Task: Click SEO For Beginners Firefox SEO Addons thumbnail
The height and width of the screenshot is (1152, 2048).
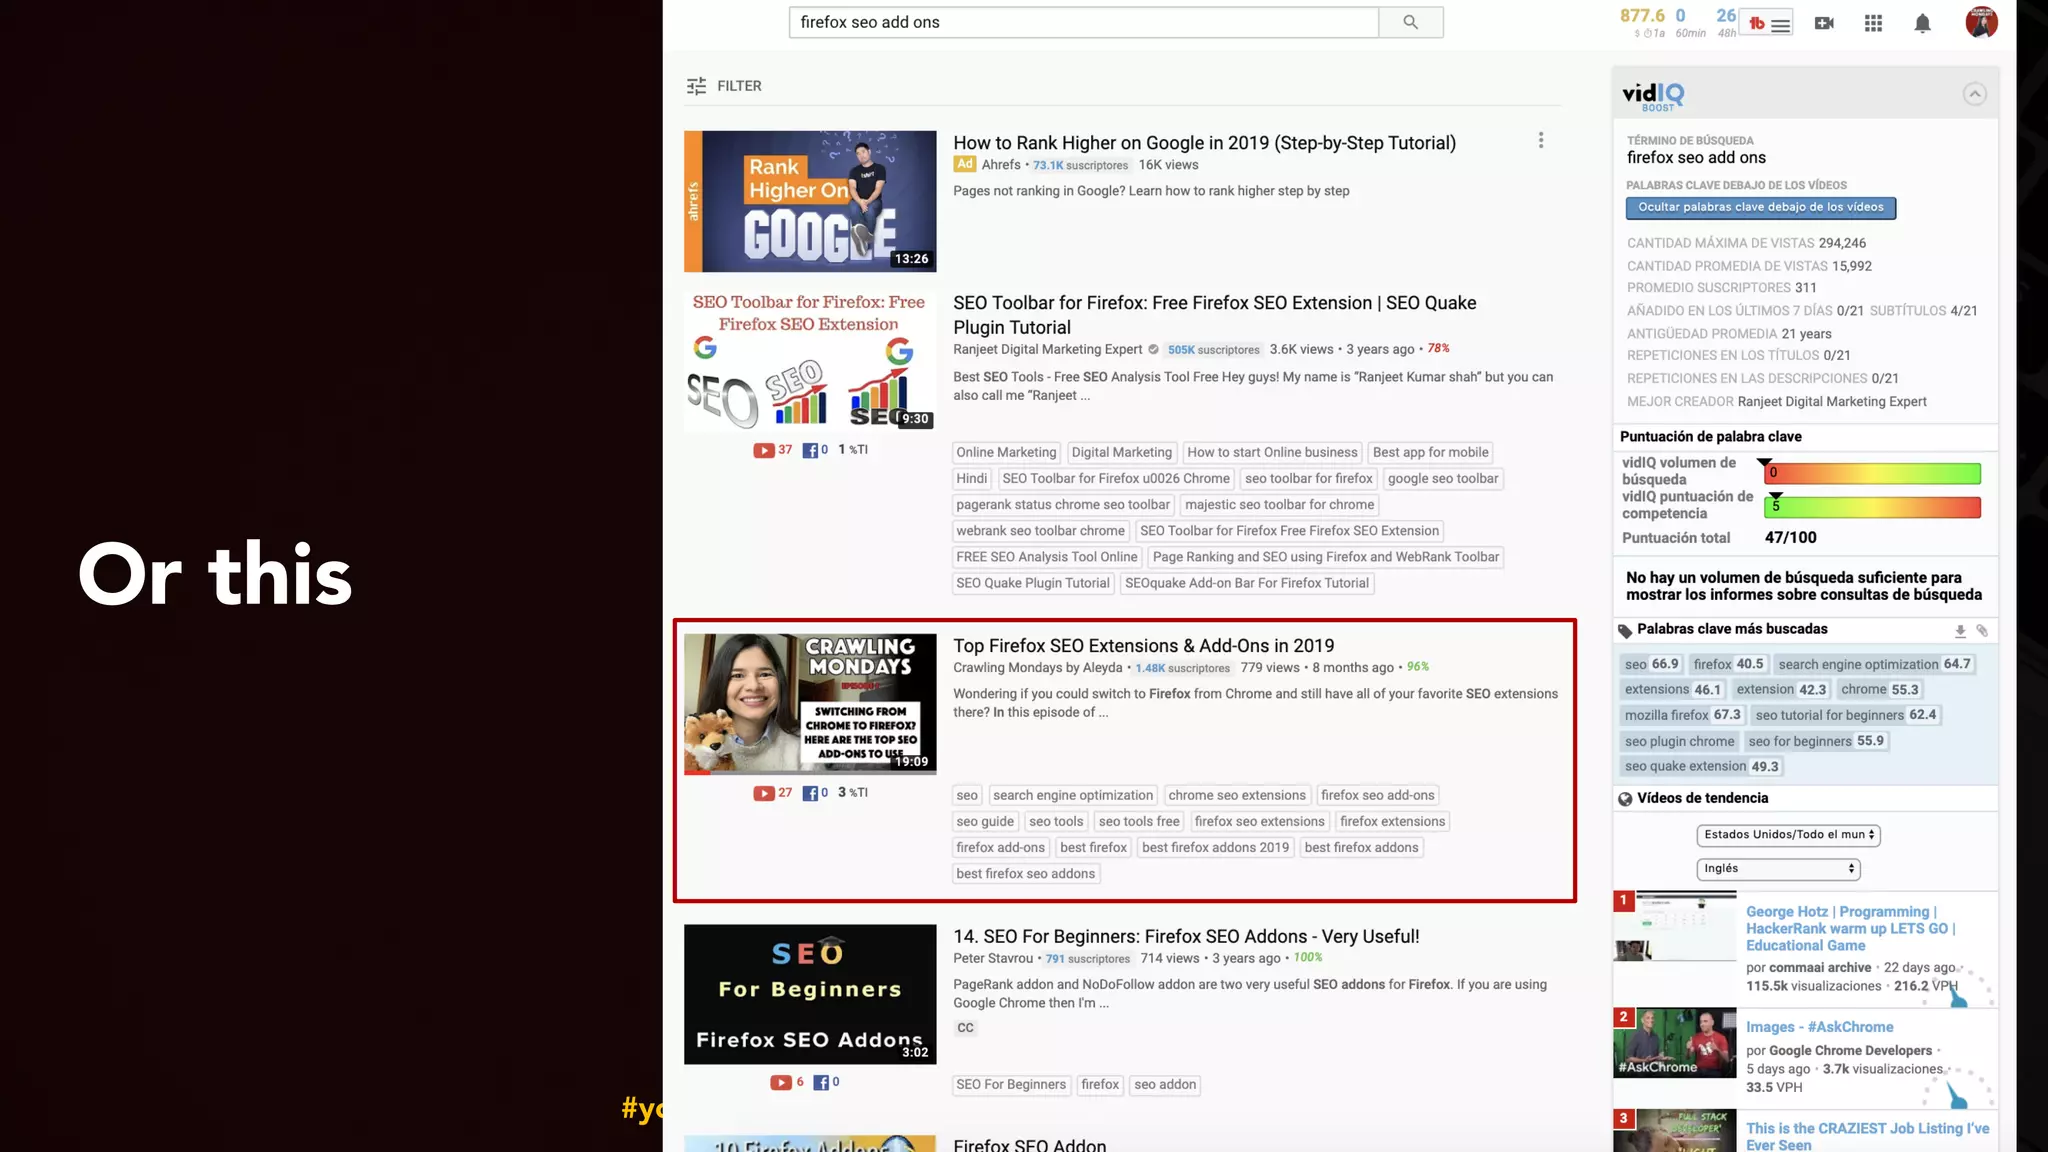Action: [x=810, y=994]
